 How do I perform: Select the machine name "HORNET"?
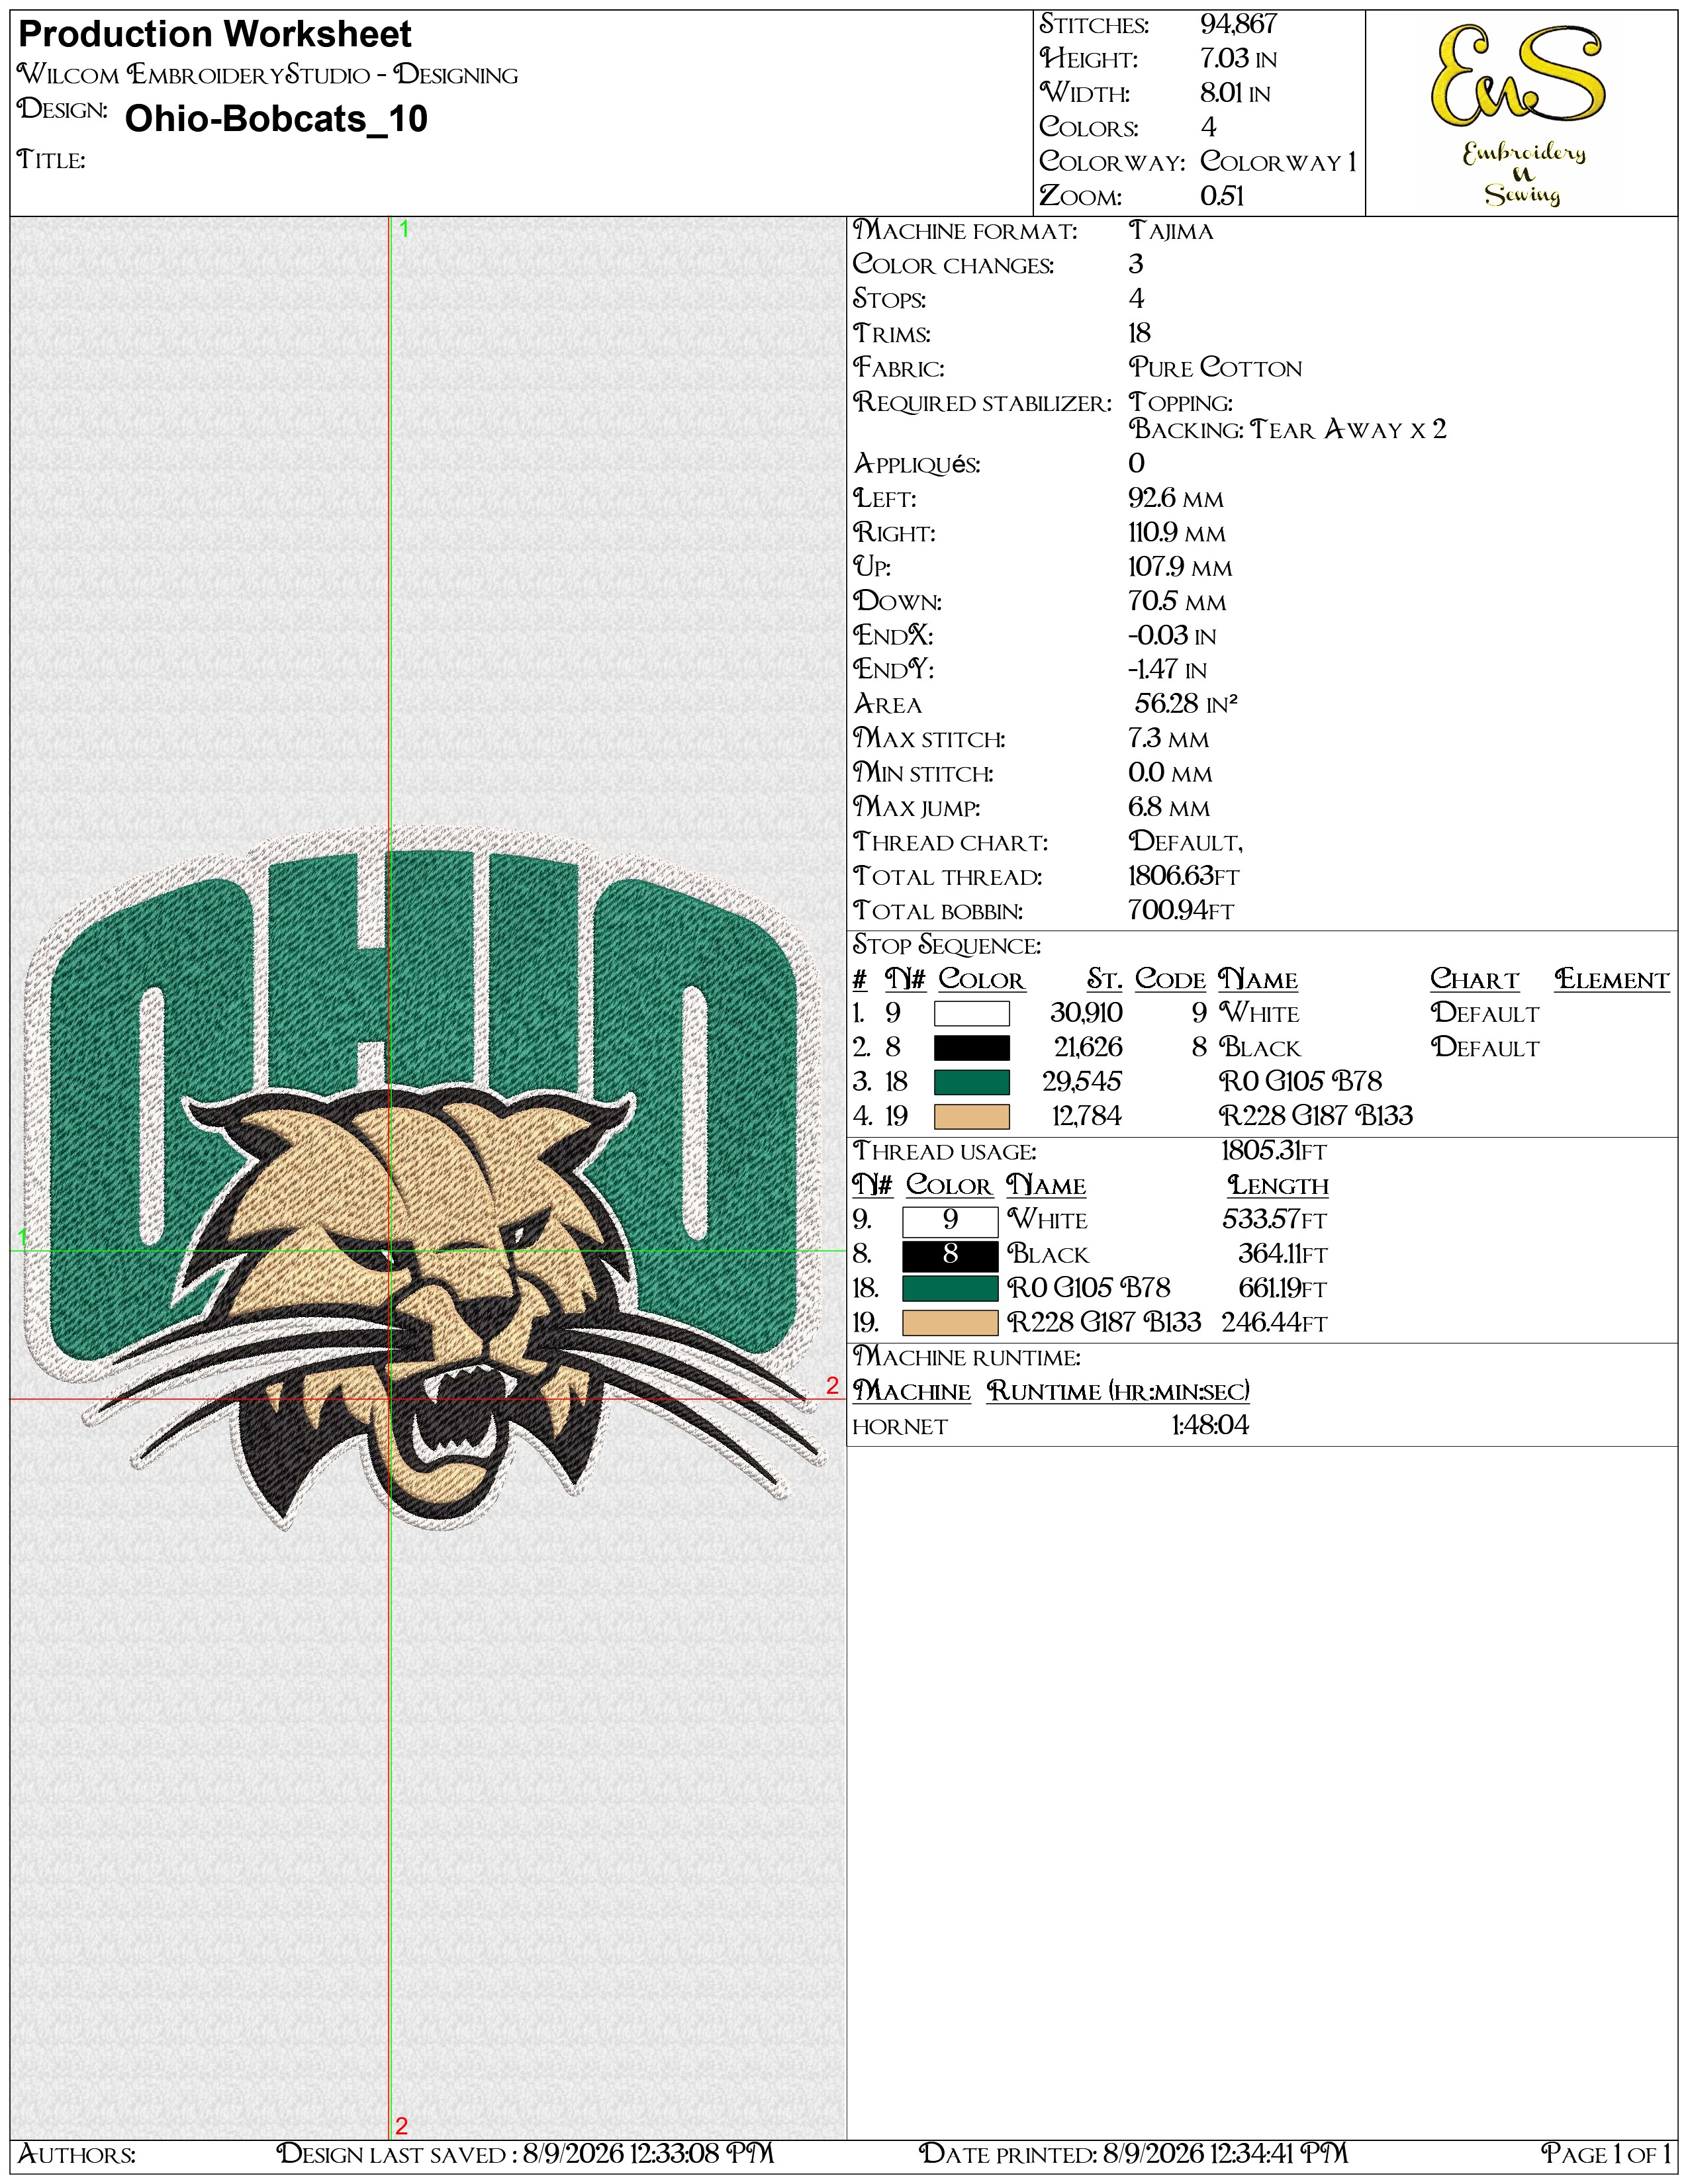point(900,1427)
